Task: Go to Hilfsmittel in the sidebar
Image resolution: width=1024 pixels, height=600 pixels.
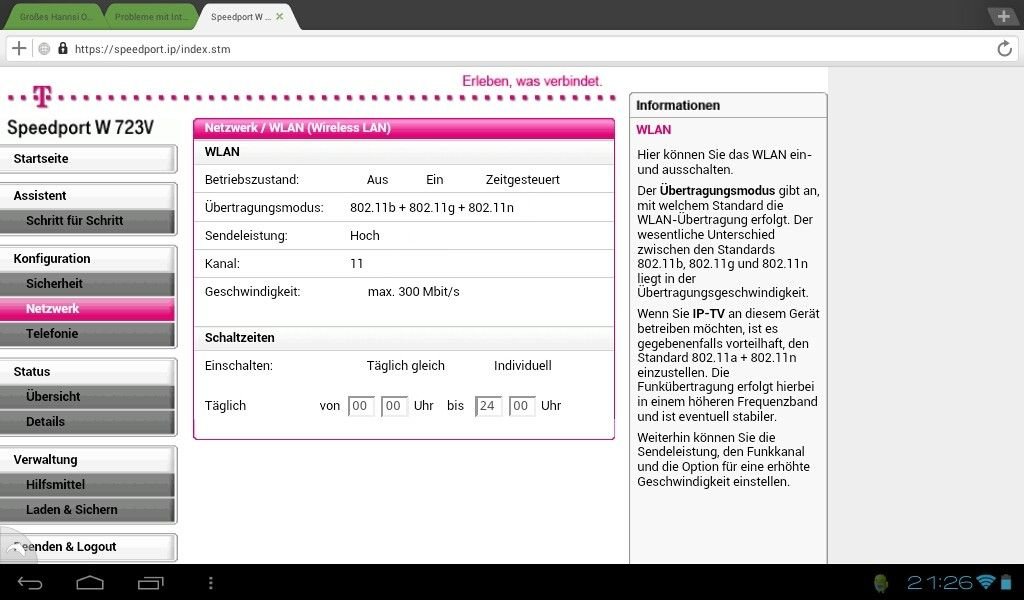Action: [x=88, y=484]
